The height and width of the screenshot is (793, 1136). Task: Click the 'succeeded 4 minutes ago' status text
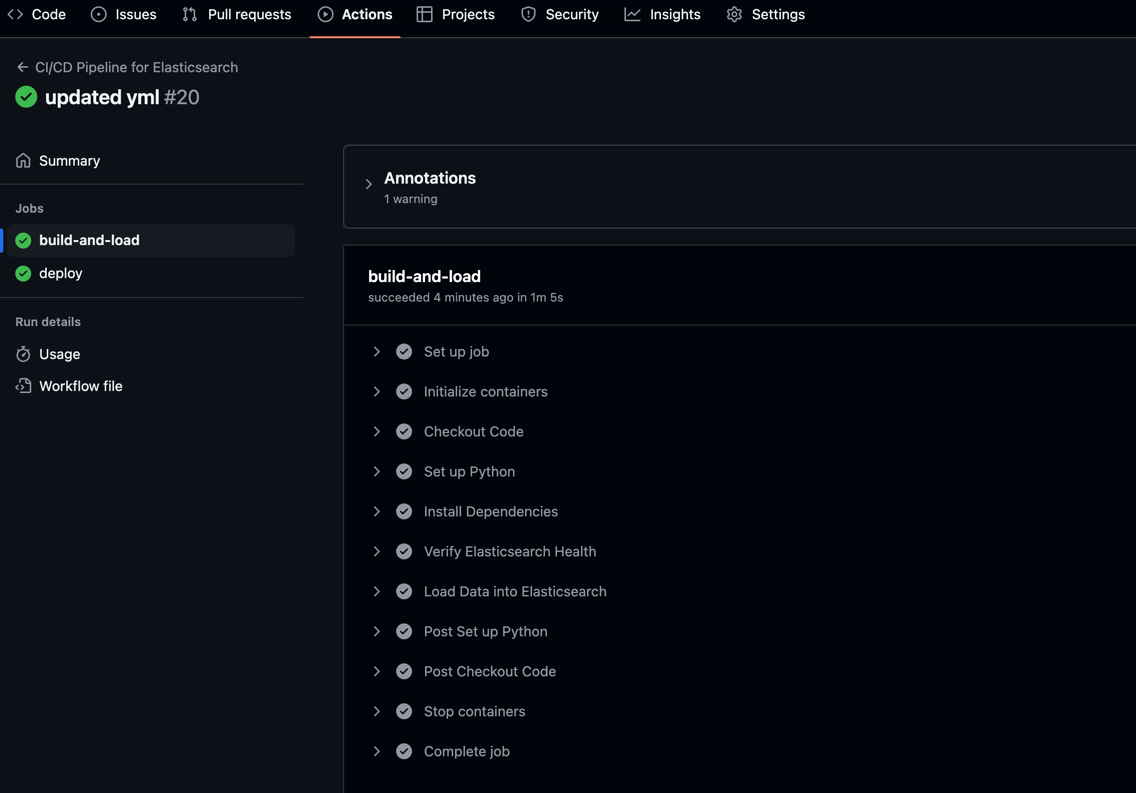coord(465,298)
